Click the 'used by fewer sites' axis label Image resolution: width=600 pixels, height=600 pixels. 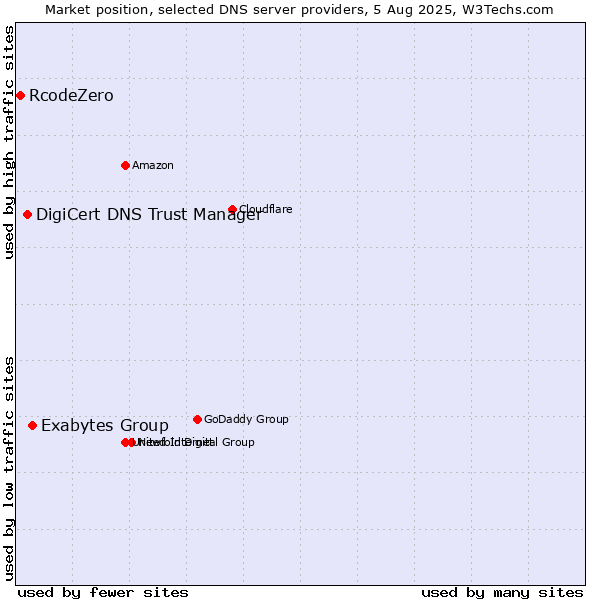coord(103,593)
